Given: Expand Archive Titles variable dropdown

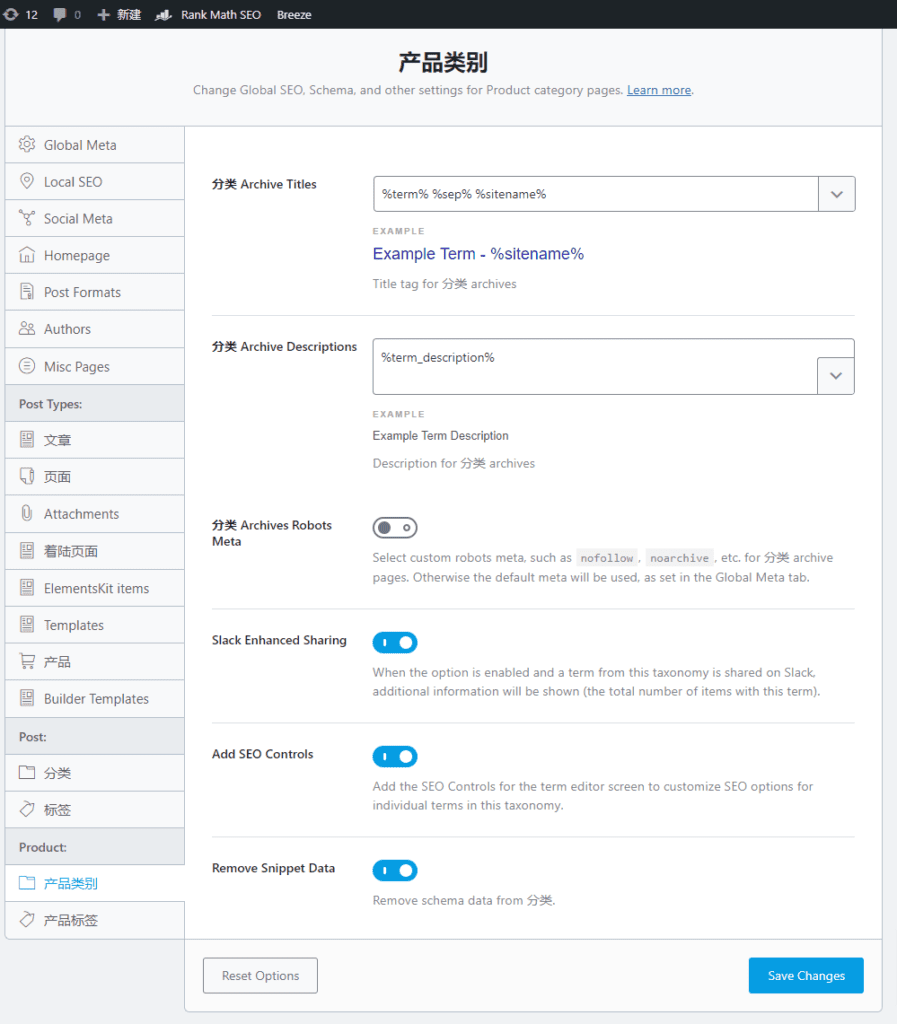Looking at the screenshot, I should point(836,194).
